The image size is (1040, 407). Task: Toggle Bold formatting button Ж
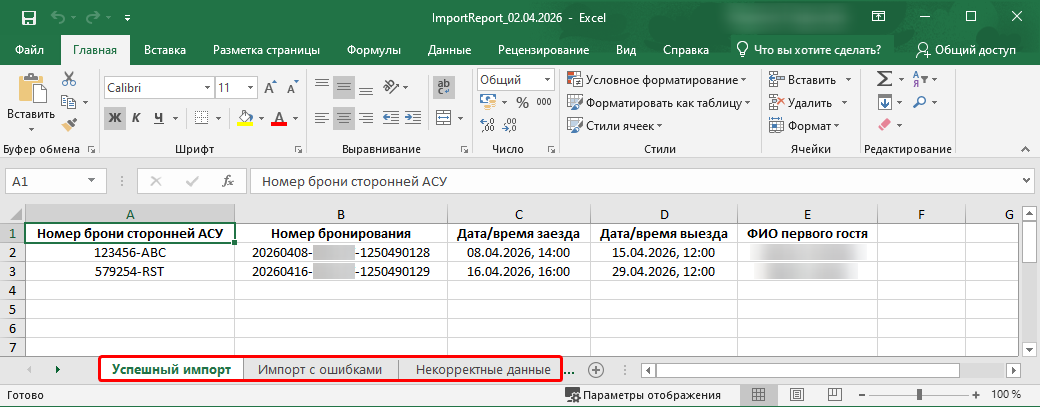[x=115, y=118]
